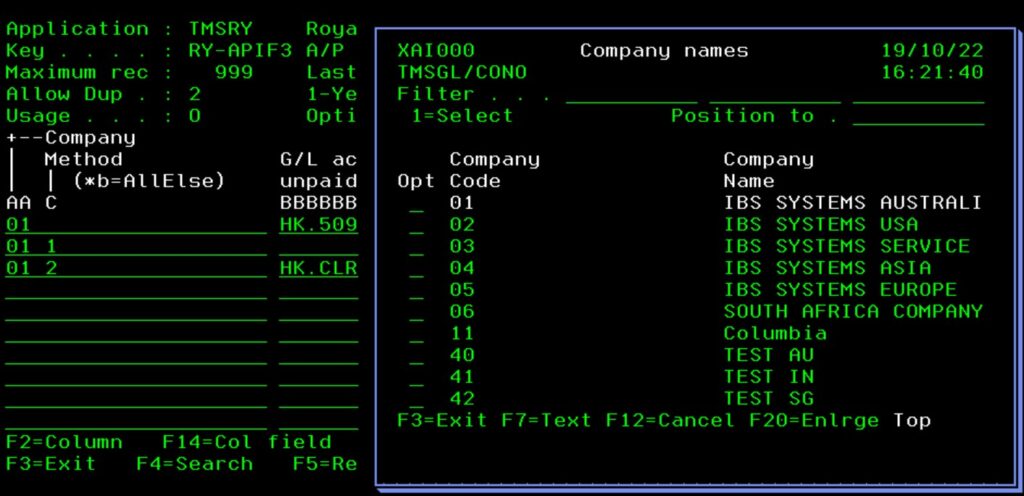Select Opt field beside IBS SYSTEMS USA
The height and width of the screenshot is (496, 1024).
click(416, 226)
